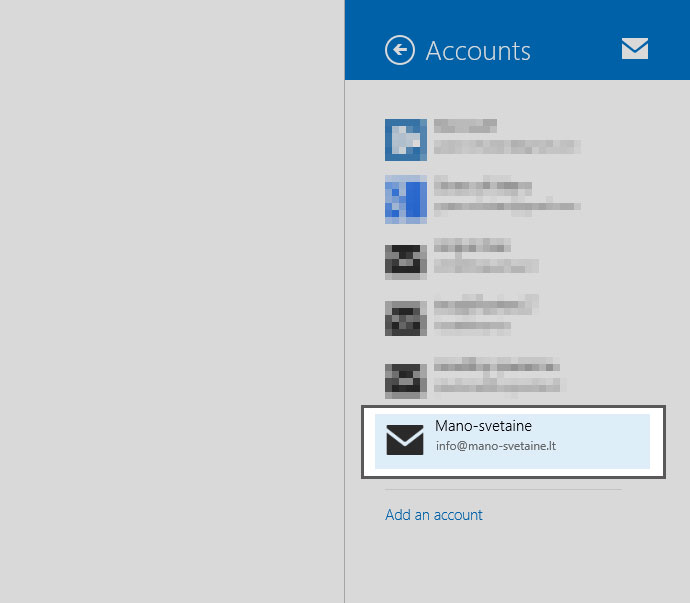
Task: Open the second blurred account's name
Action: point(482,187)
